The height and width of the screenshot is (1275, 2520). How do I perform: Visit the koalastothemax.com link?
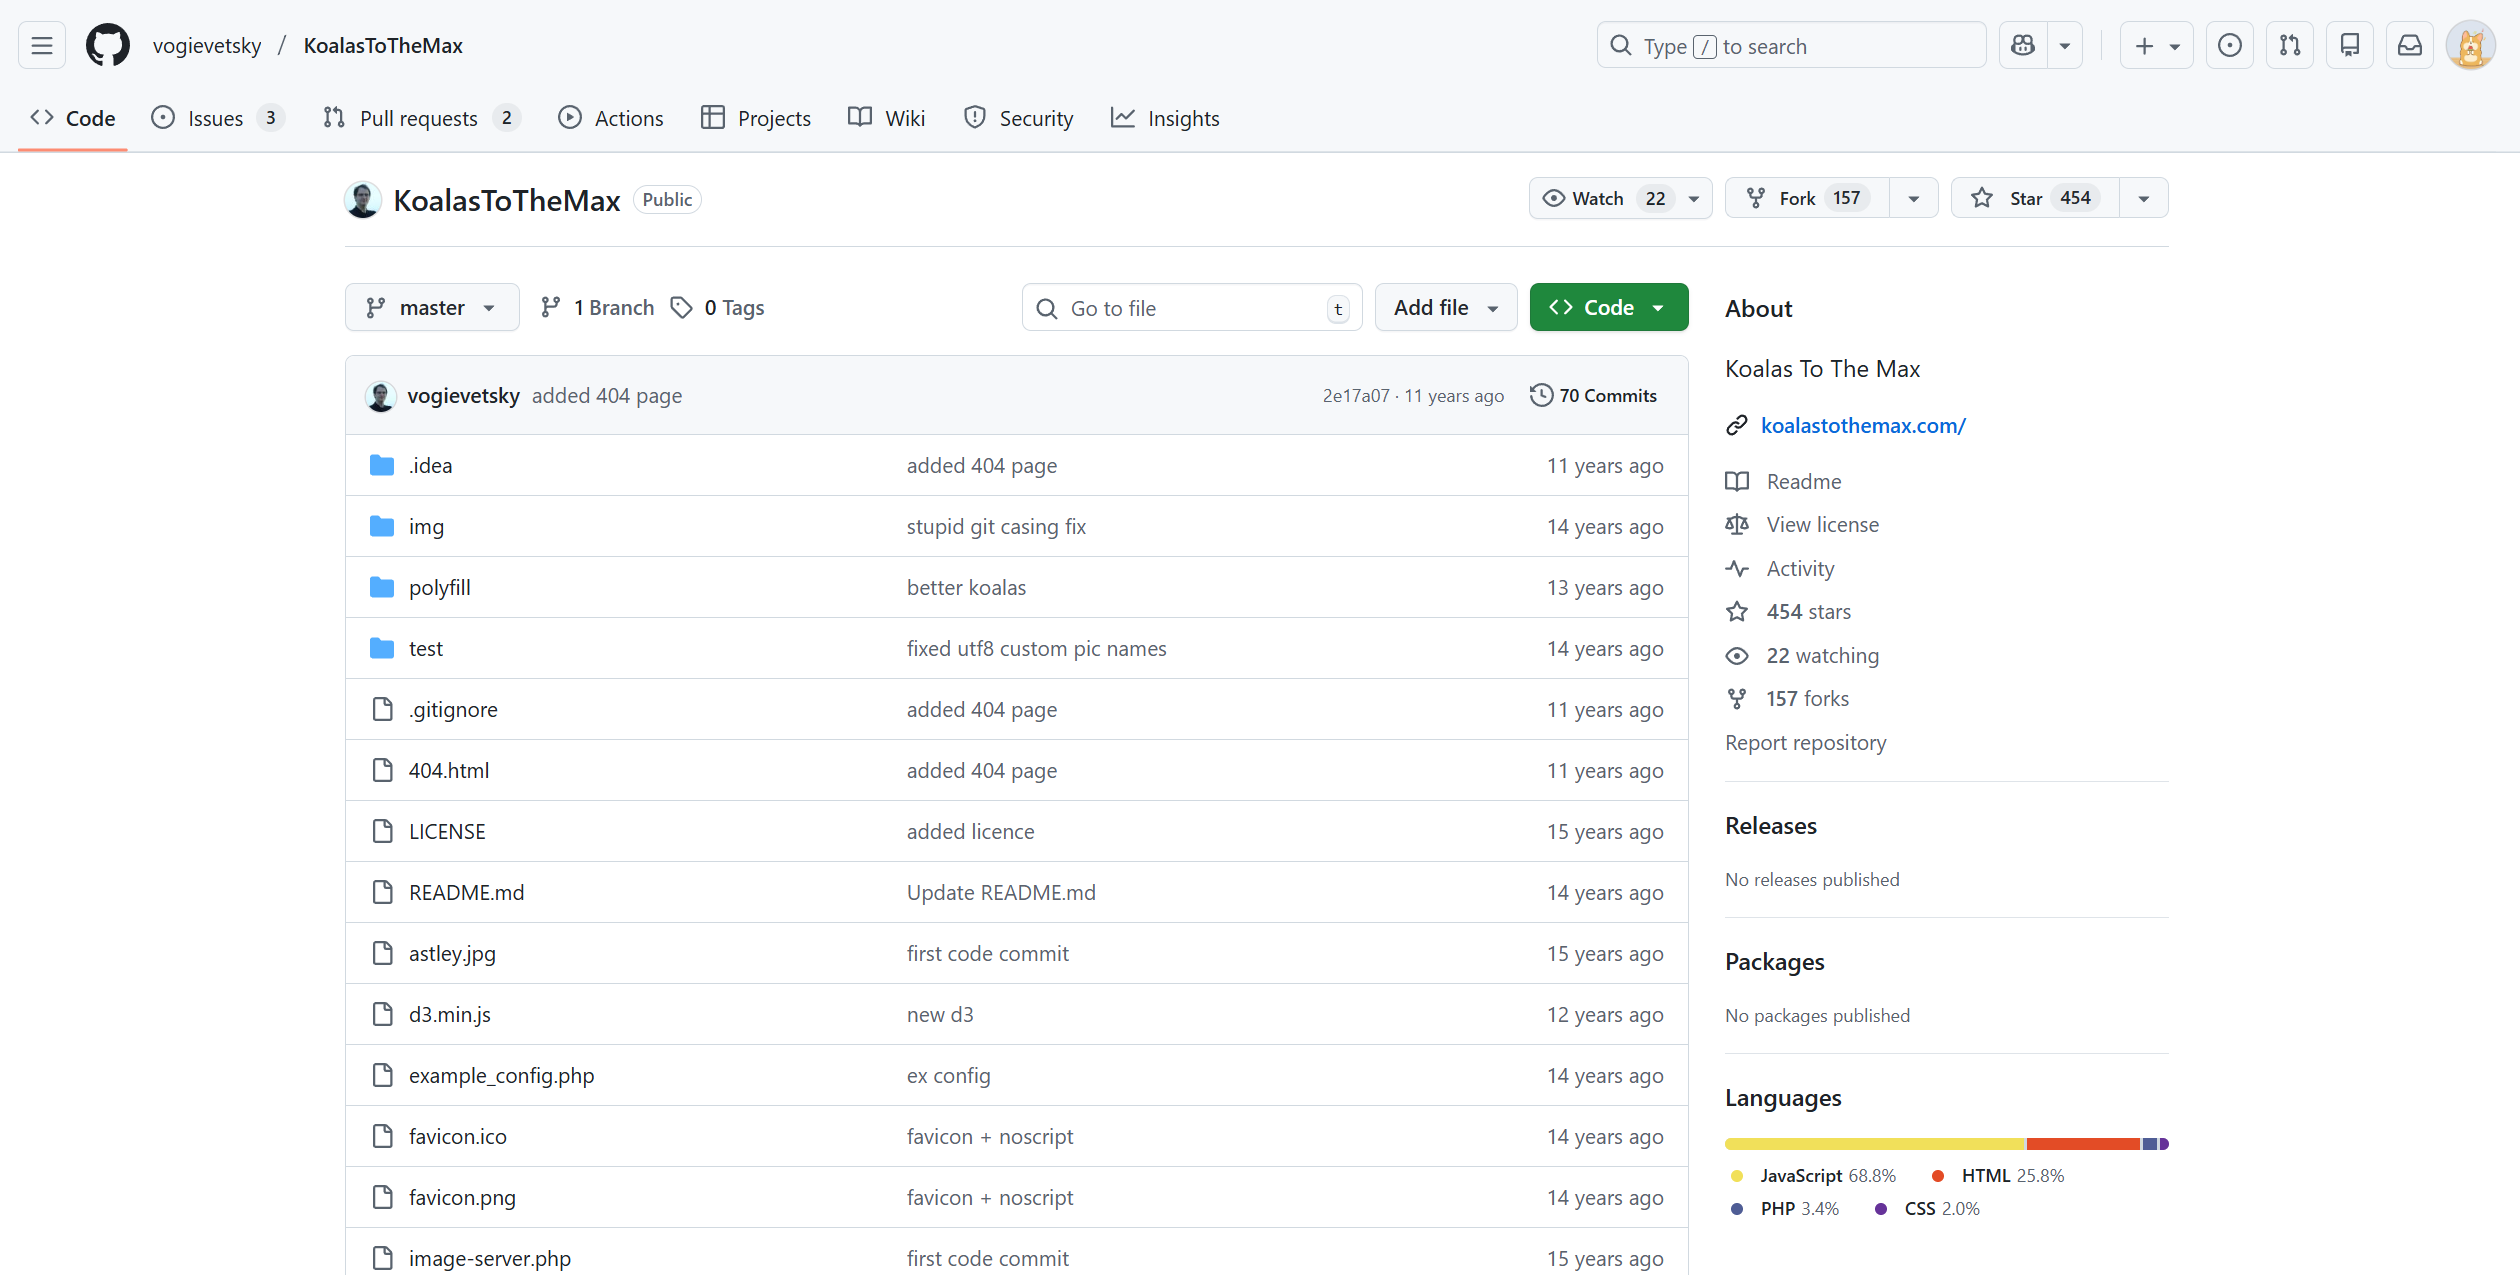(1862, 425)
